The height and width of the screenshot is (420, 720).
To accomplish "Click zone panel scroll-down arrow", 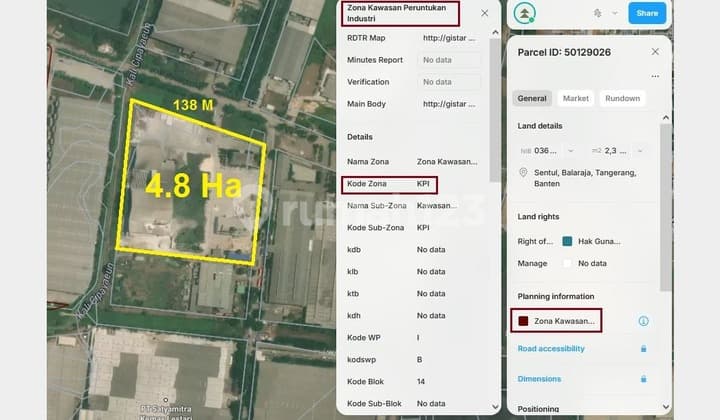I will [495, 407].
